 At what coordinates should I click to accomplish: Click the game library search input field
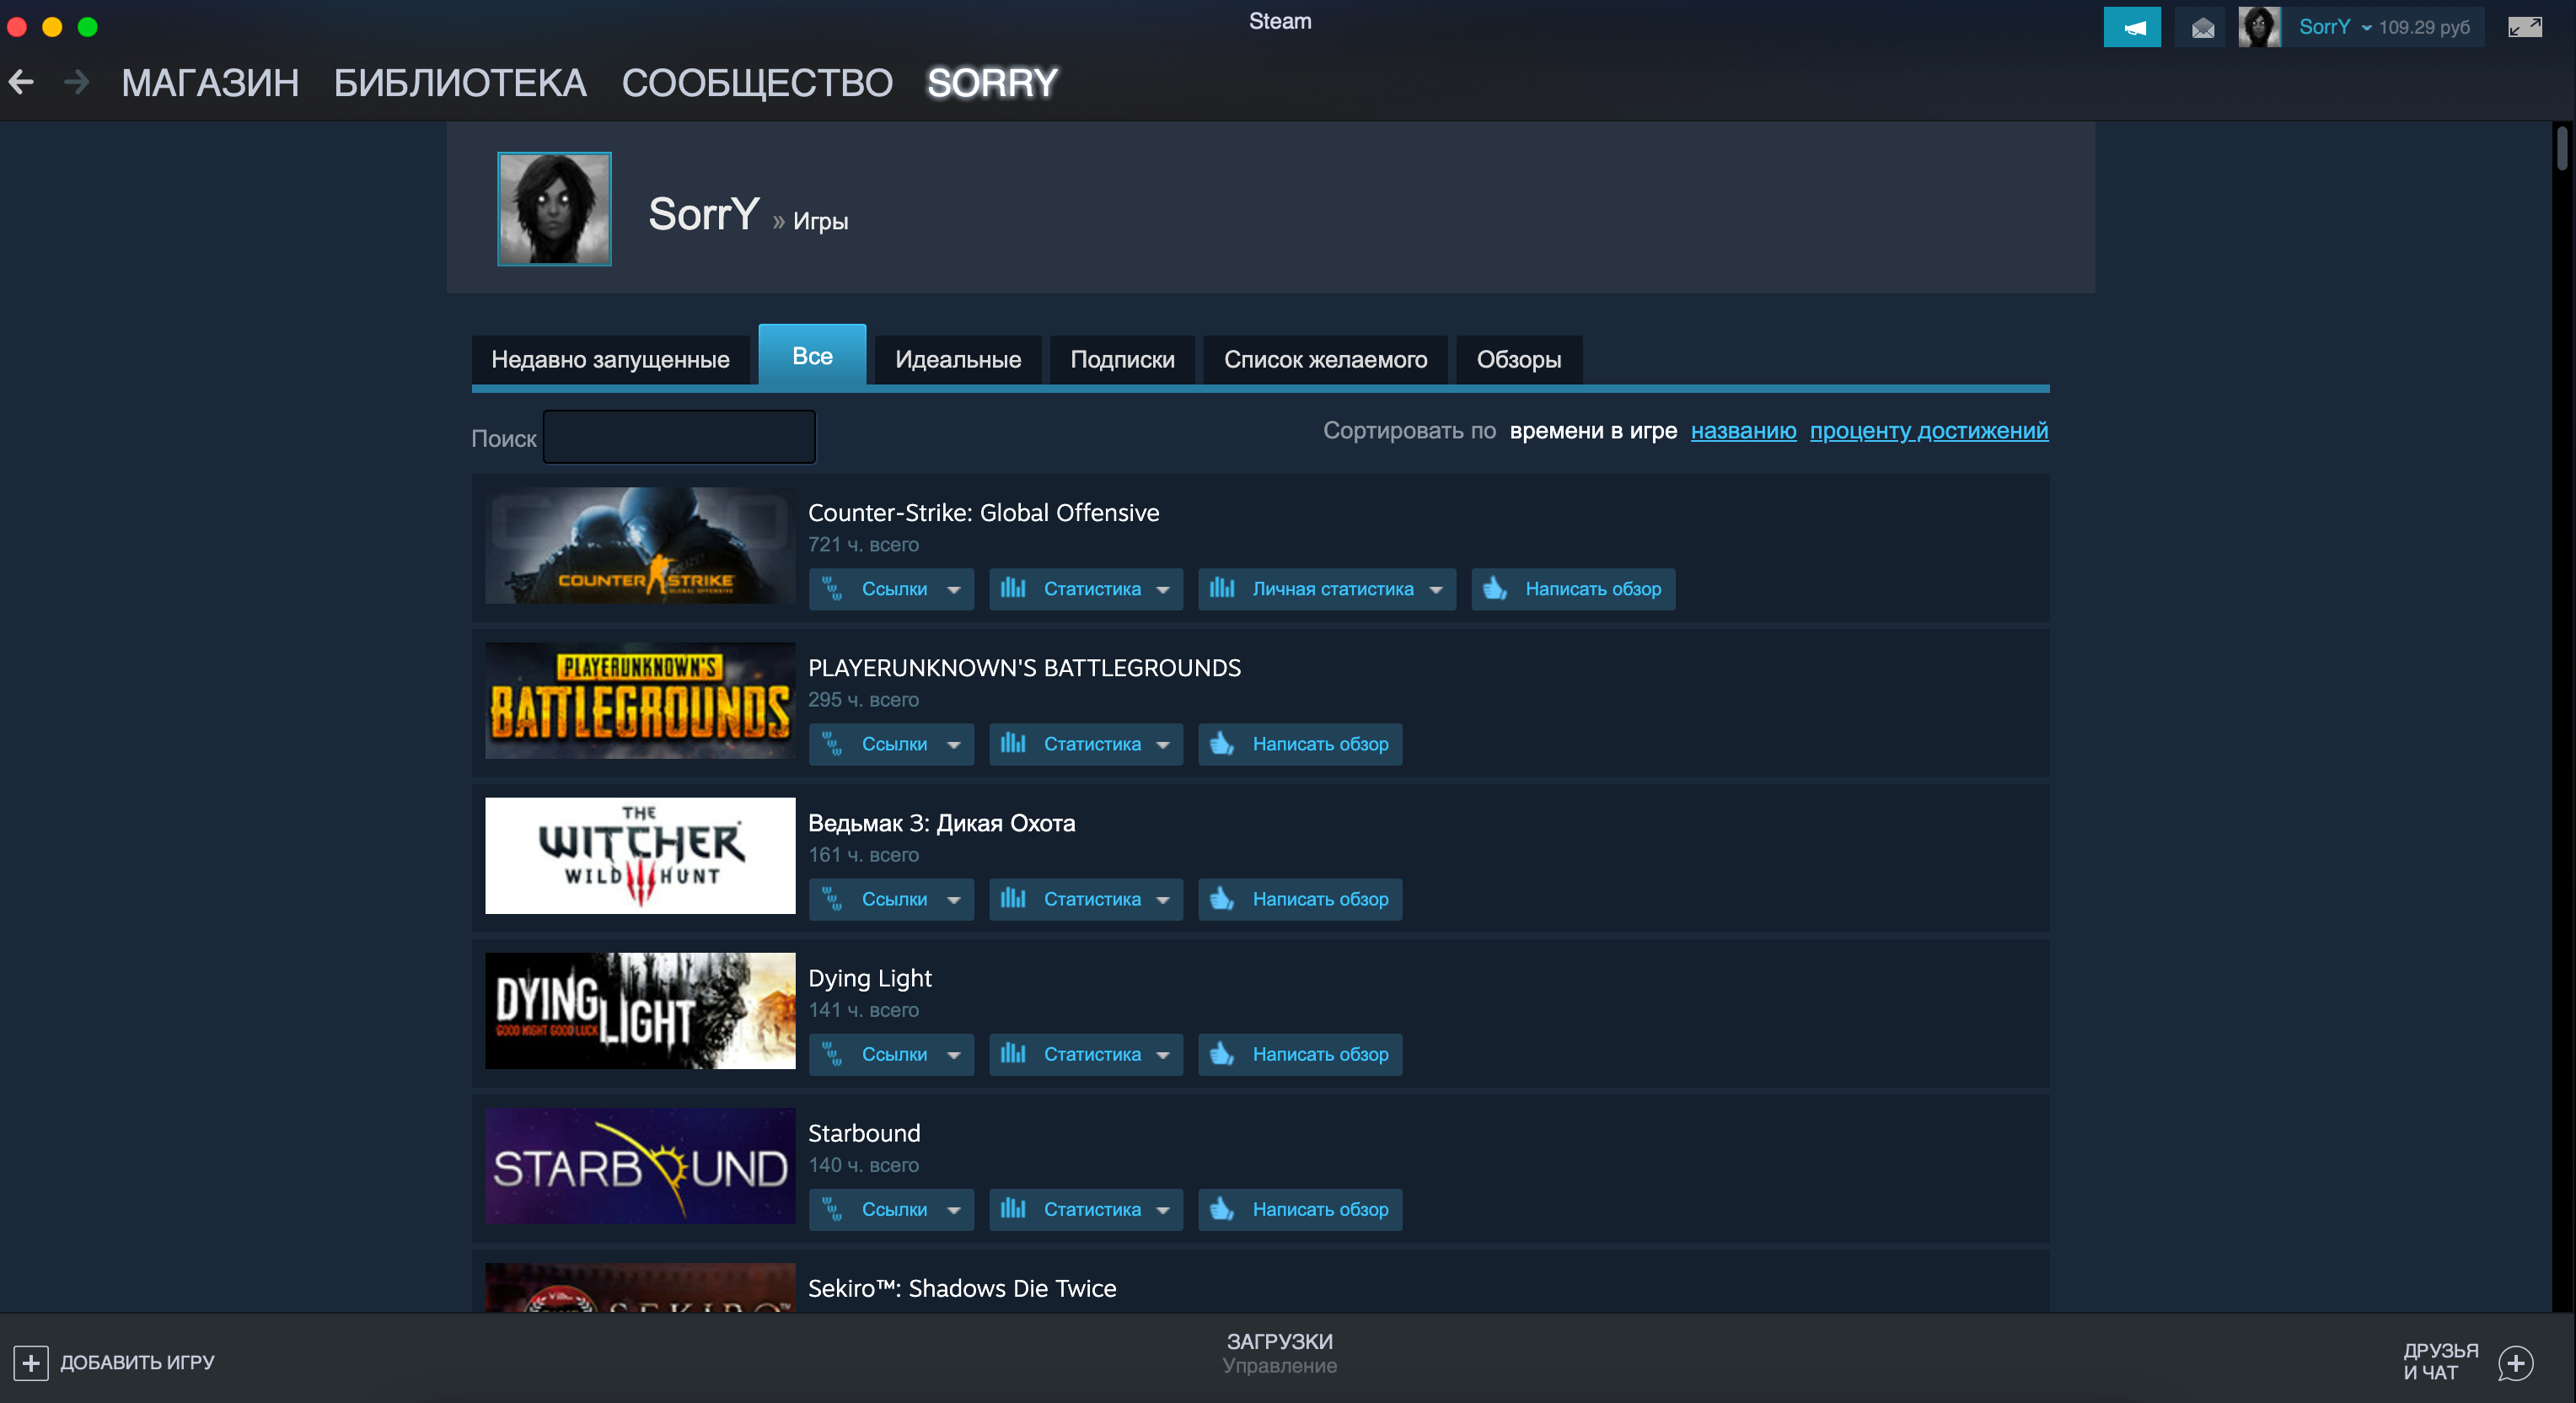[680, 435]
